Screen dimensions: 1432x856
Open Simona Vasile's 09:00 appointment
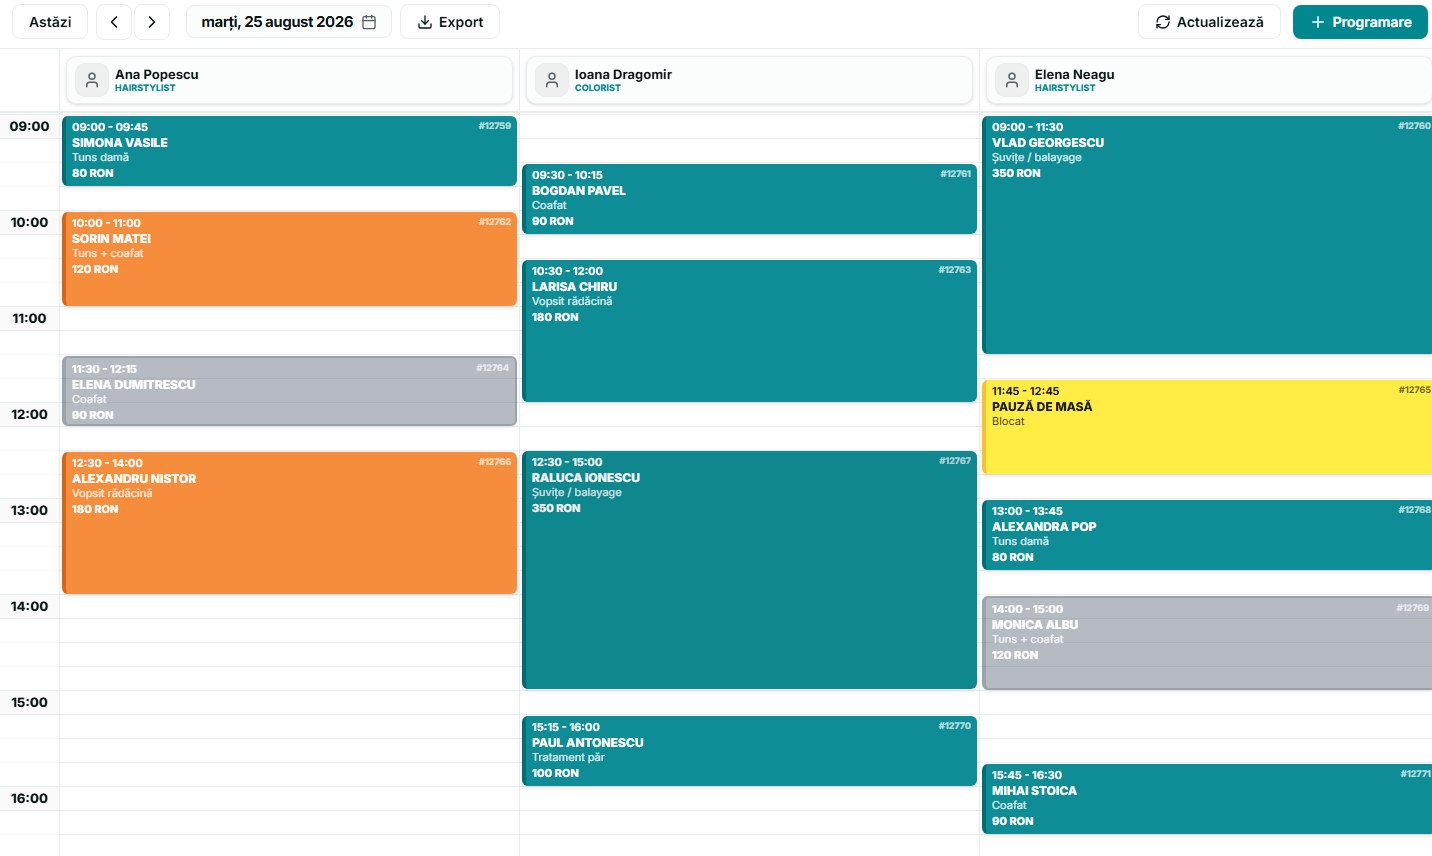(x=290, y=151)
